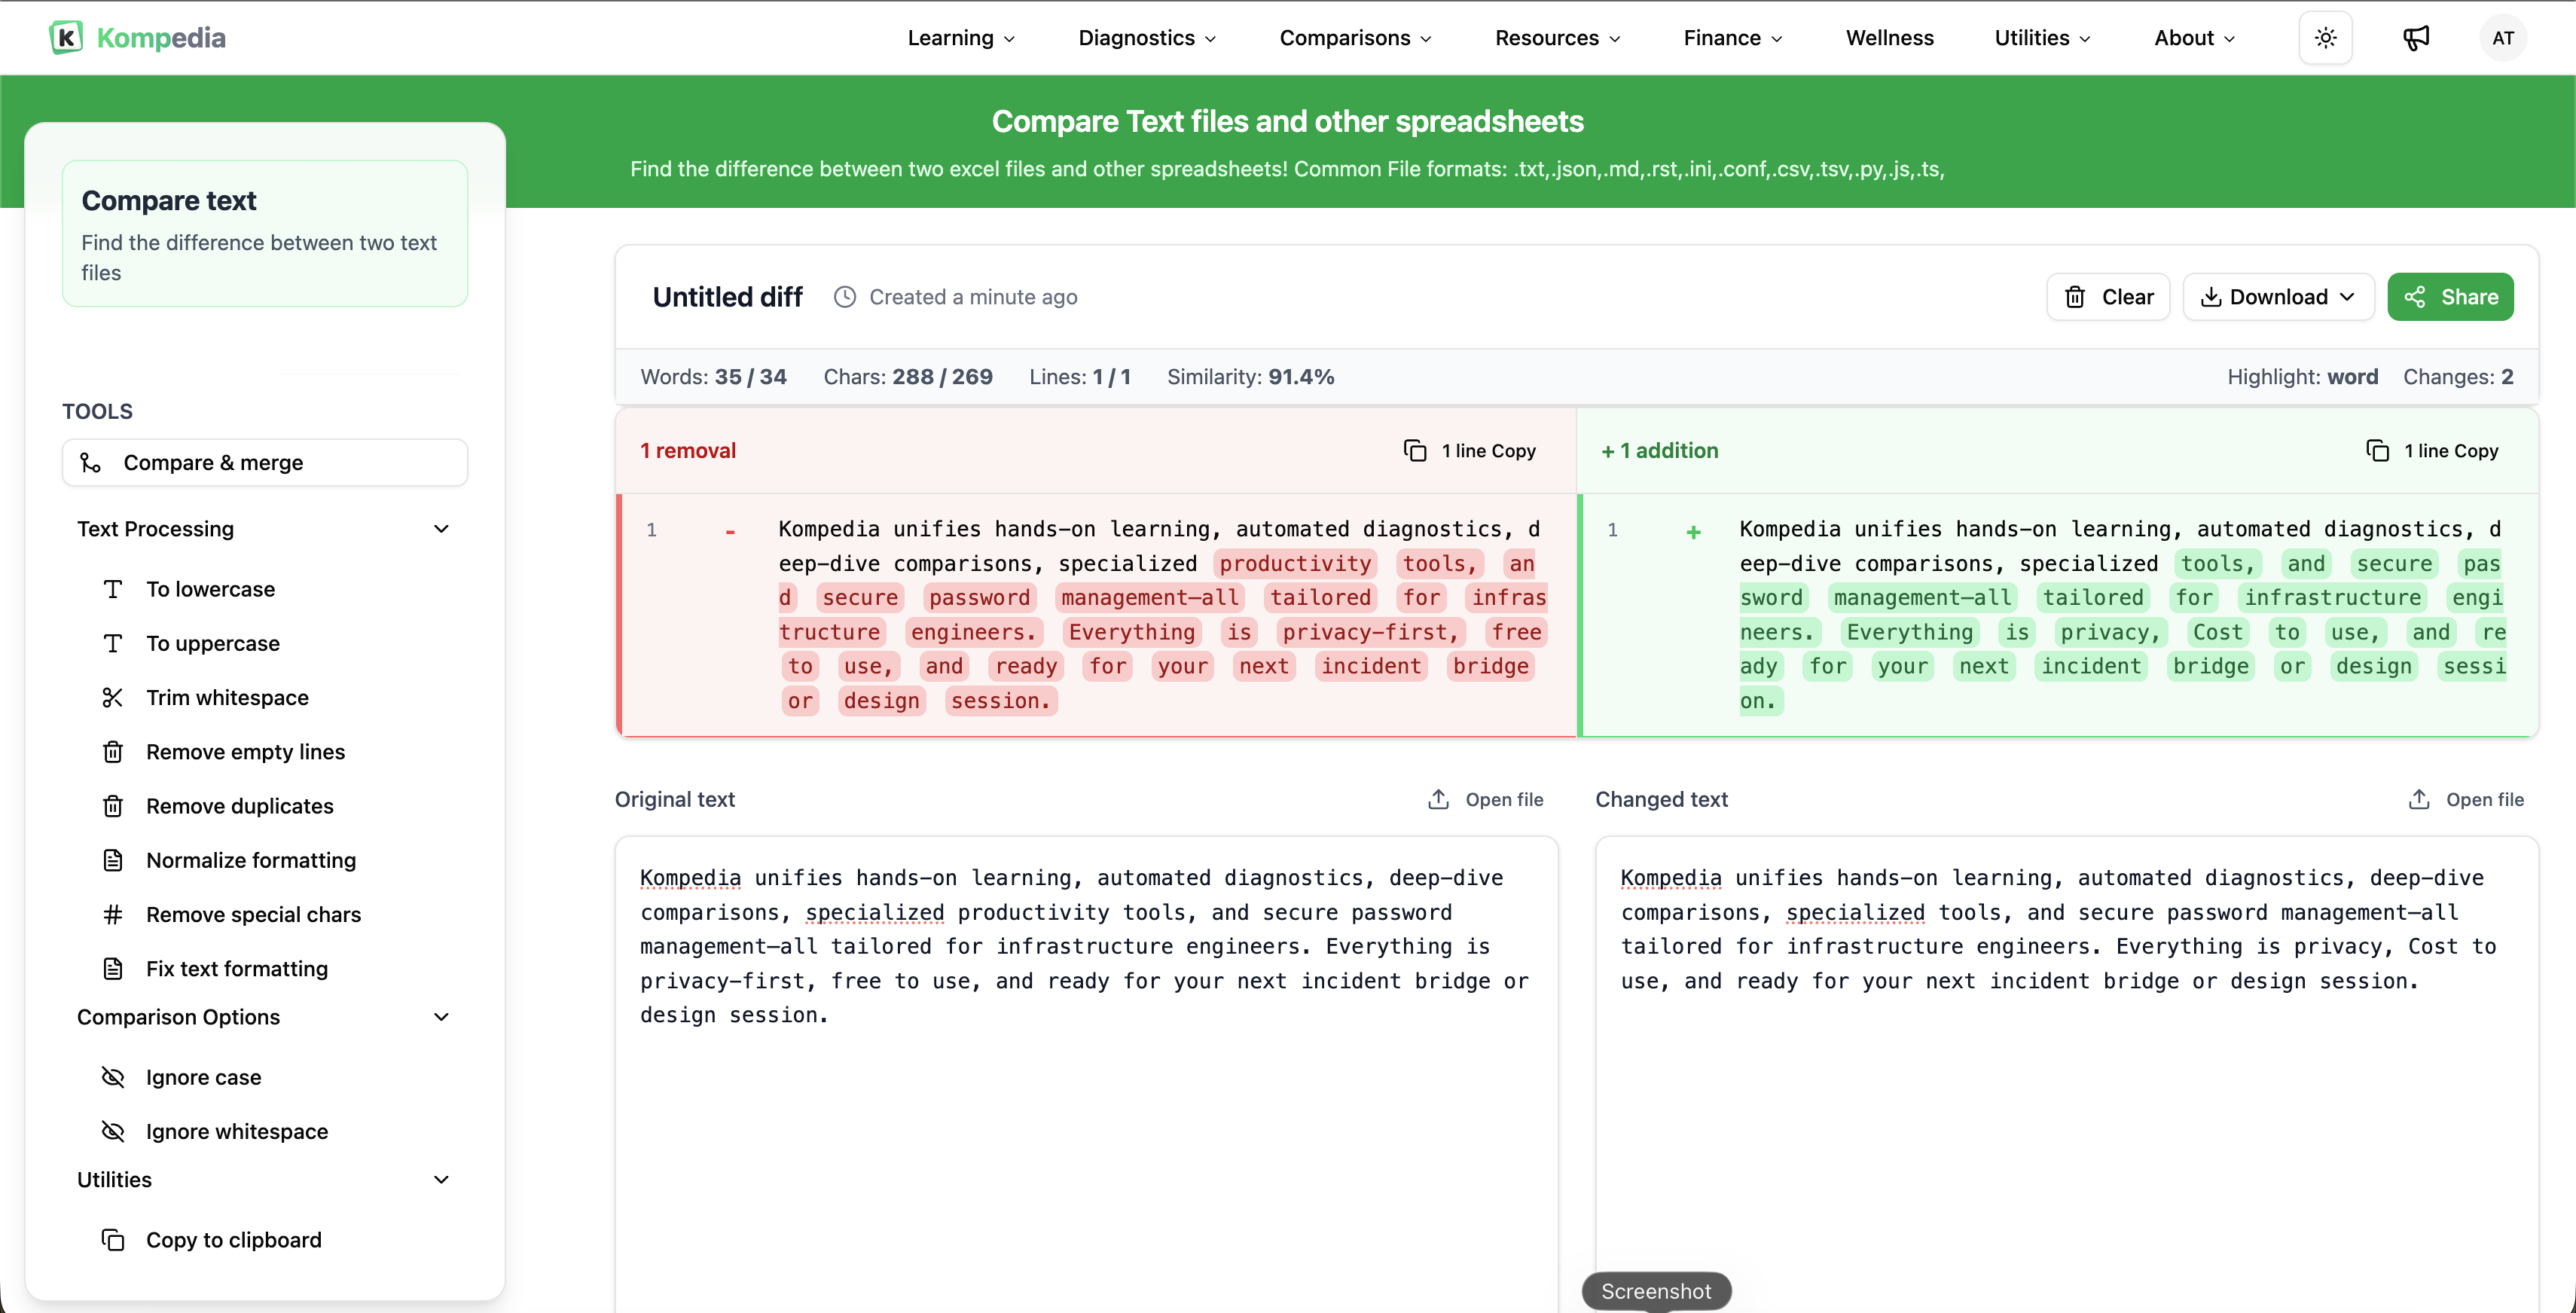
Task: Toggle the light/dark theme sun icon
Action: (x=2325, y=38)
